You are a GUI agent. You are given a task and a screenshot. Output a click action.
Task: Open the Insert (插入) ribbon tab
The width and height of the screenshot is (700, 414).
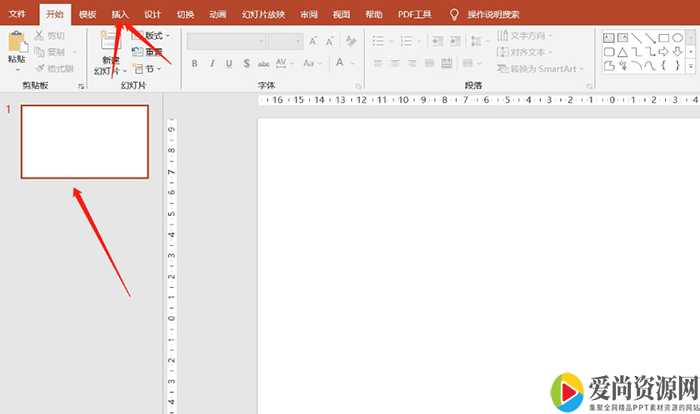tap(120, 15)
